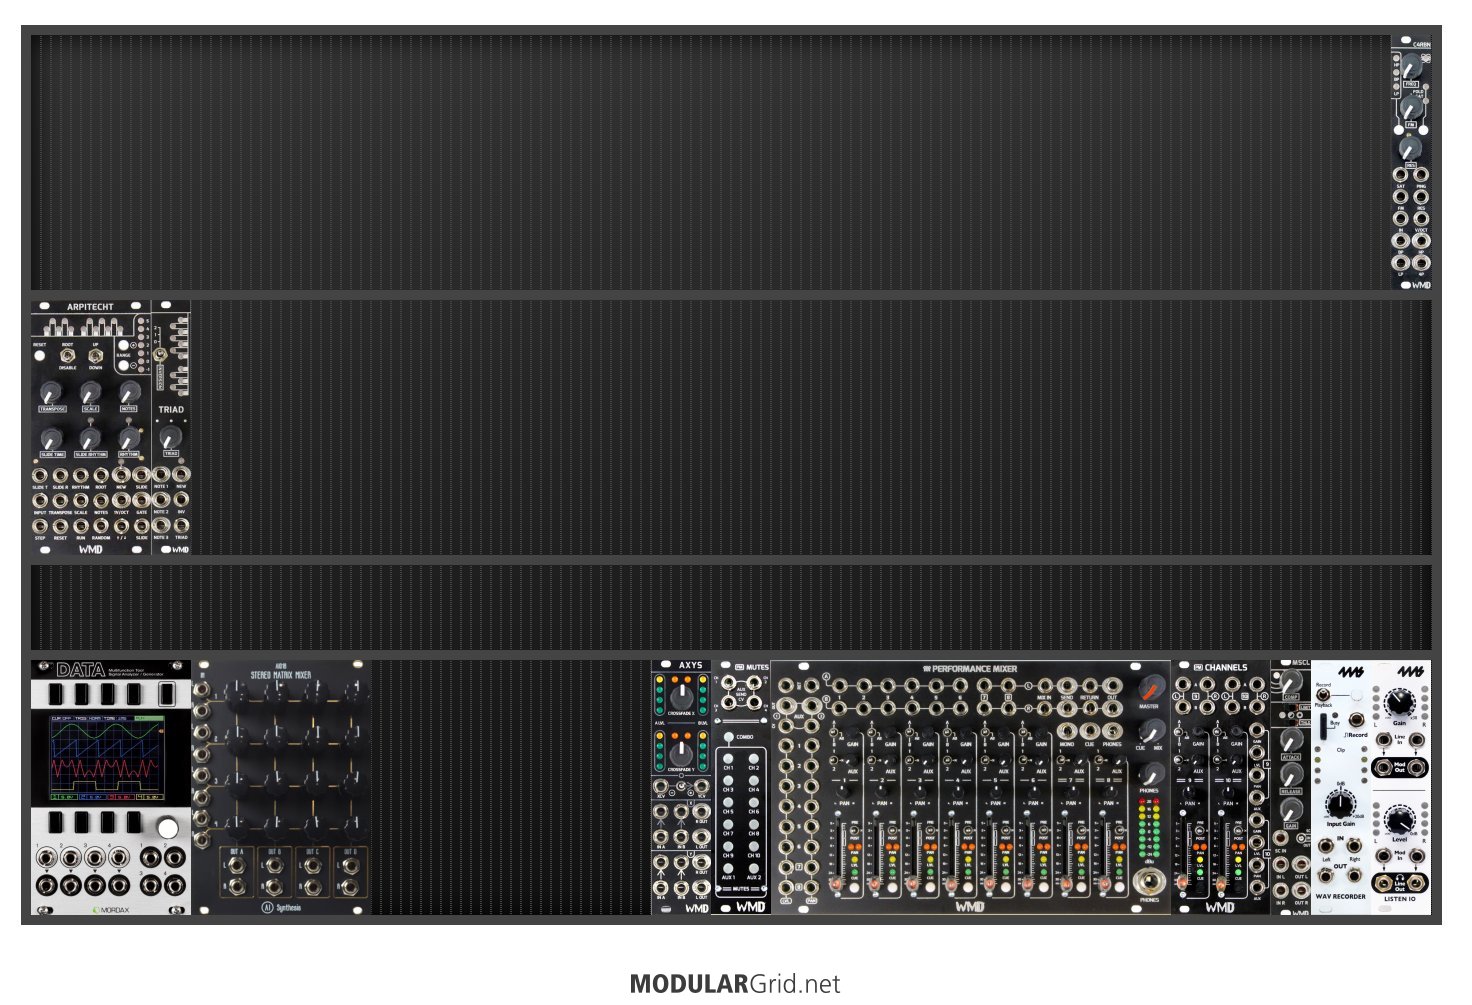Click the TRIAD knob on the Triad module

pos(171,438)
